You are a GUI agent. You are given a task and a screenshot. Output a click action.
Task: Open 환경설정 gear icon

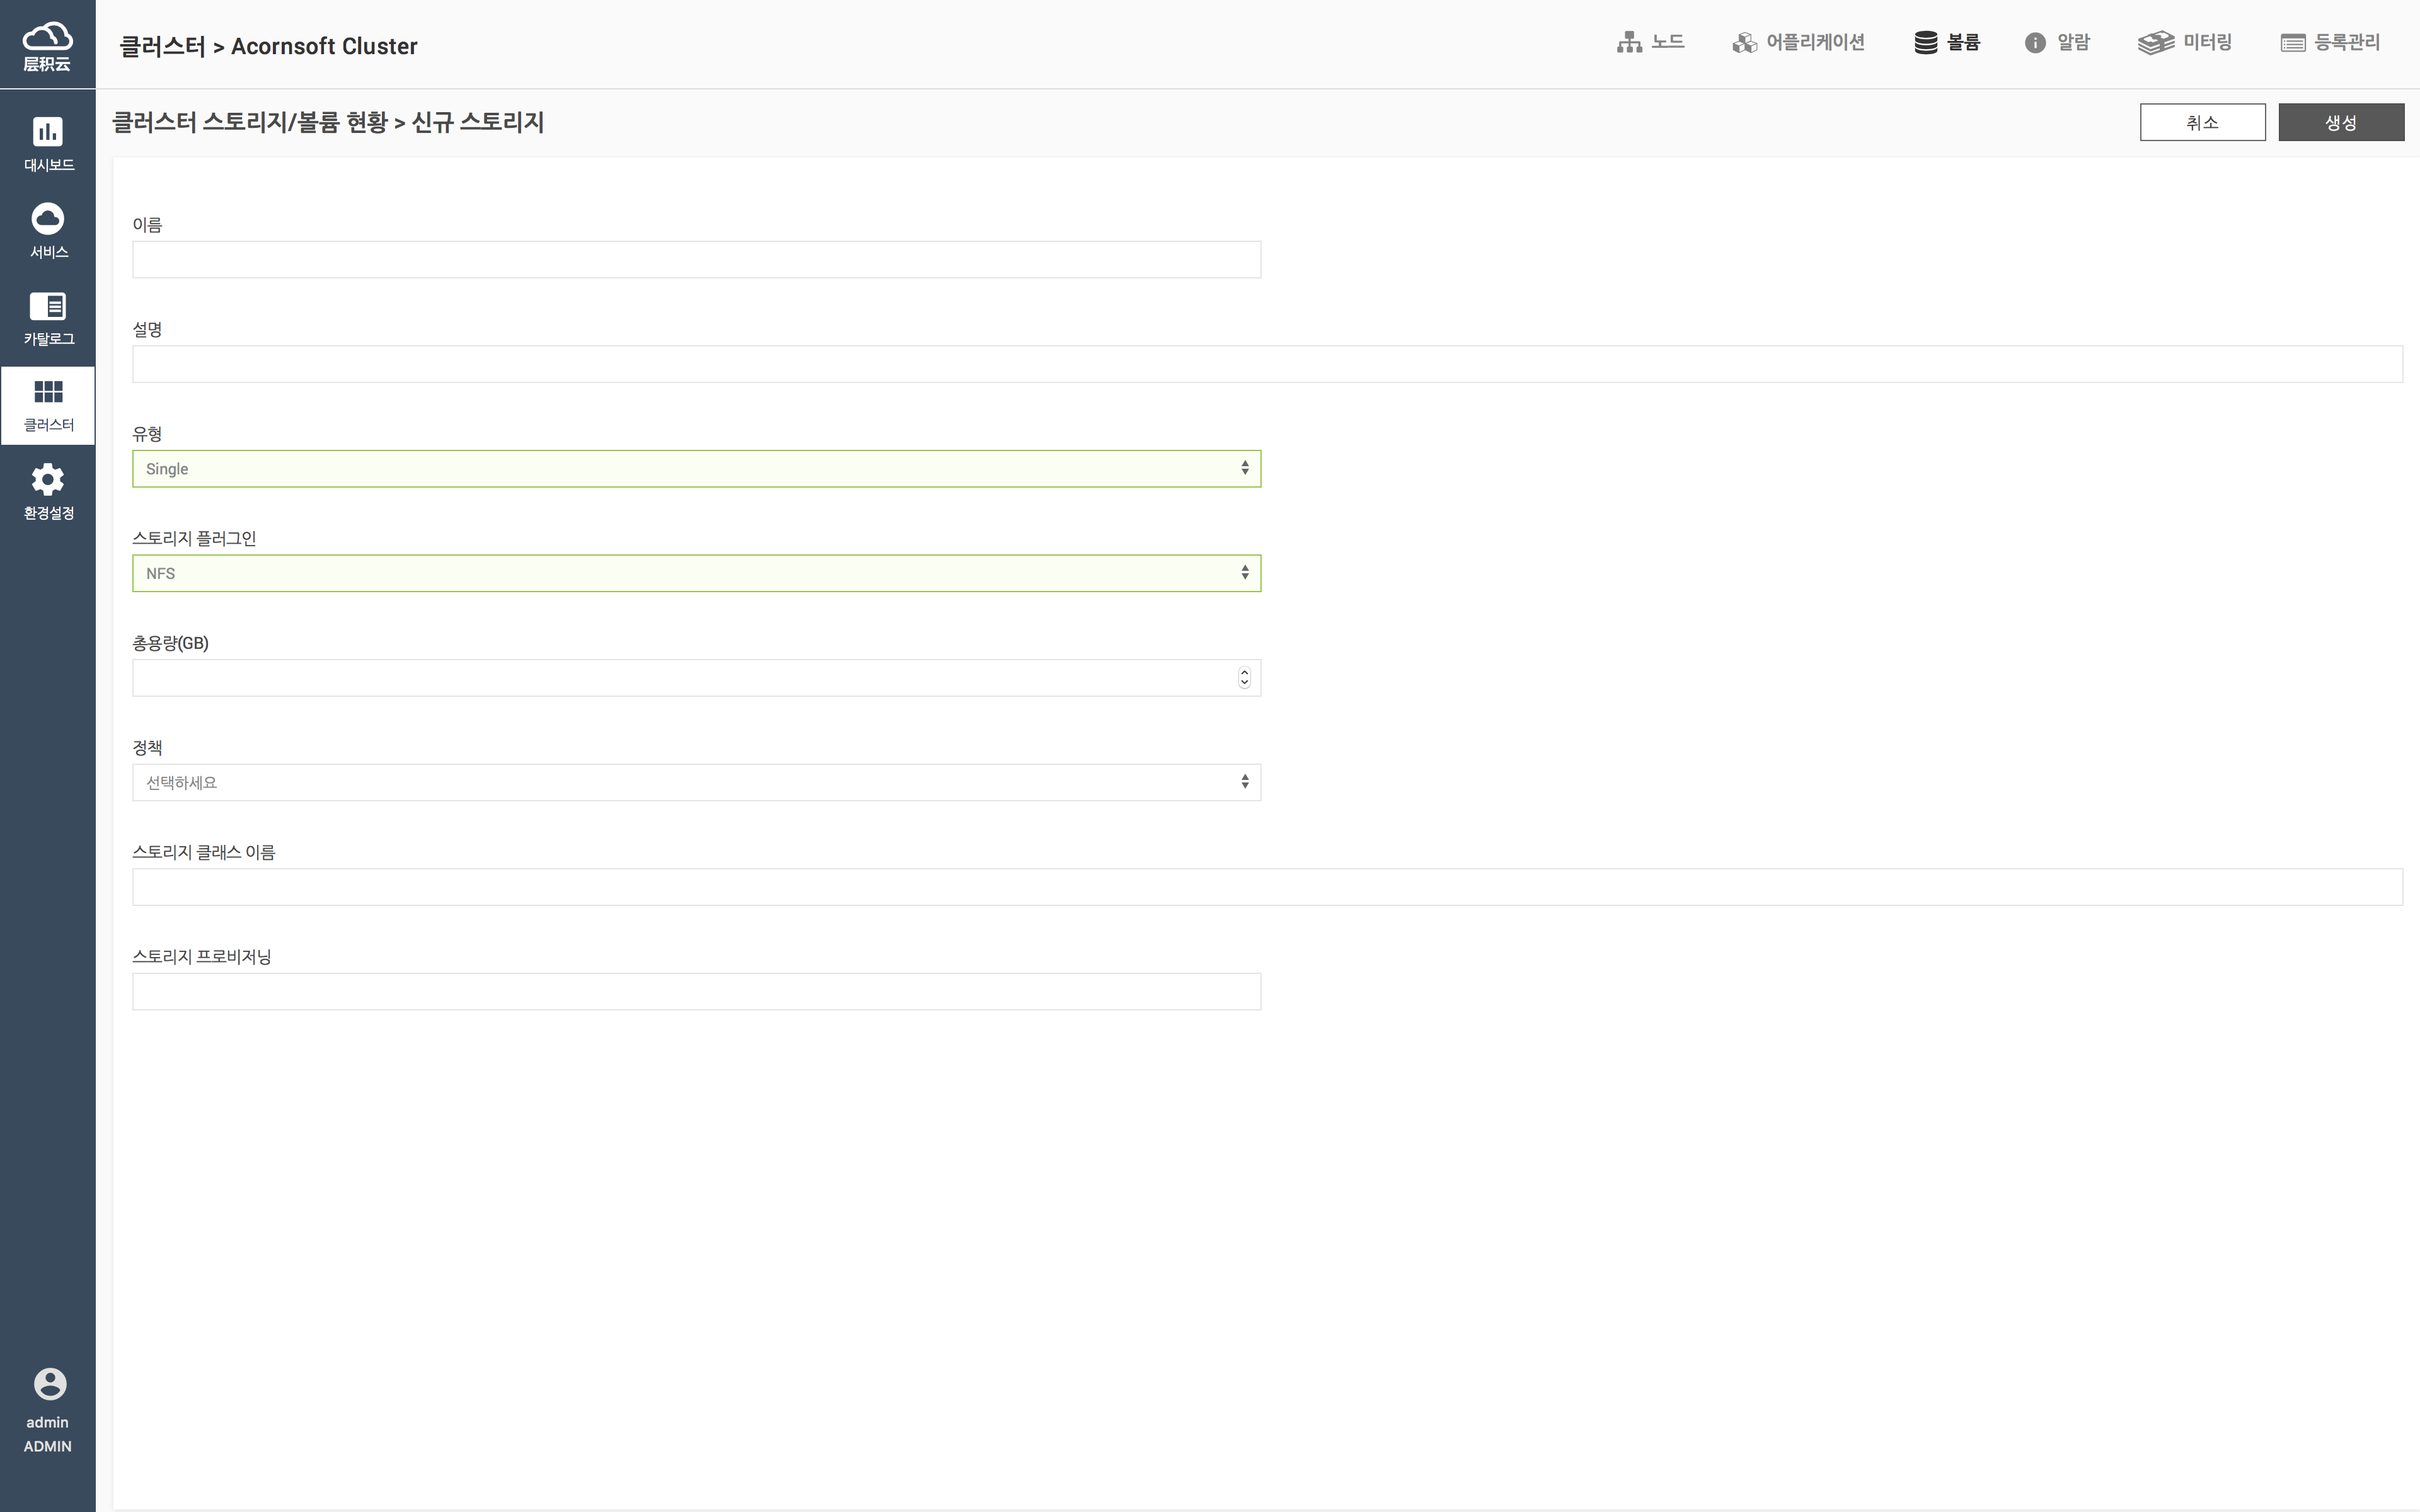click(x=48, y=479)
